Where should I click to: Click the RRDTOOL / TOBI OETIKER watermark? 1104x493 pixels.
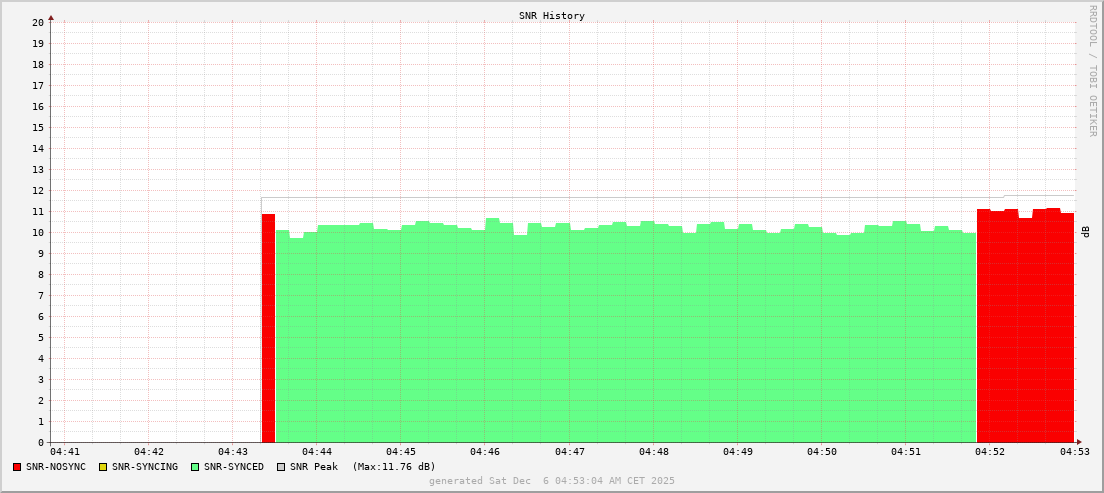[1092, 71]
